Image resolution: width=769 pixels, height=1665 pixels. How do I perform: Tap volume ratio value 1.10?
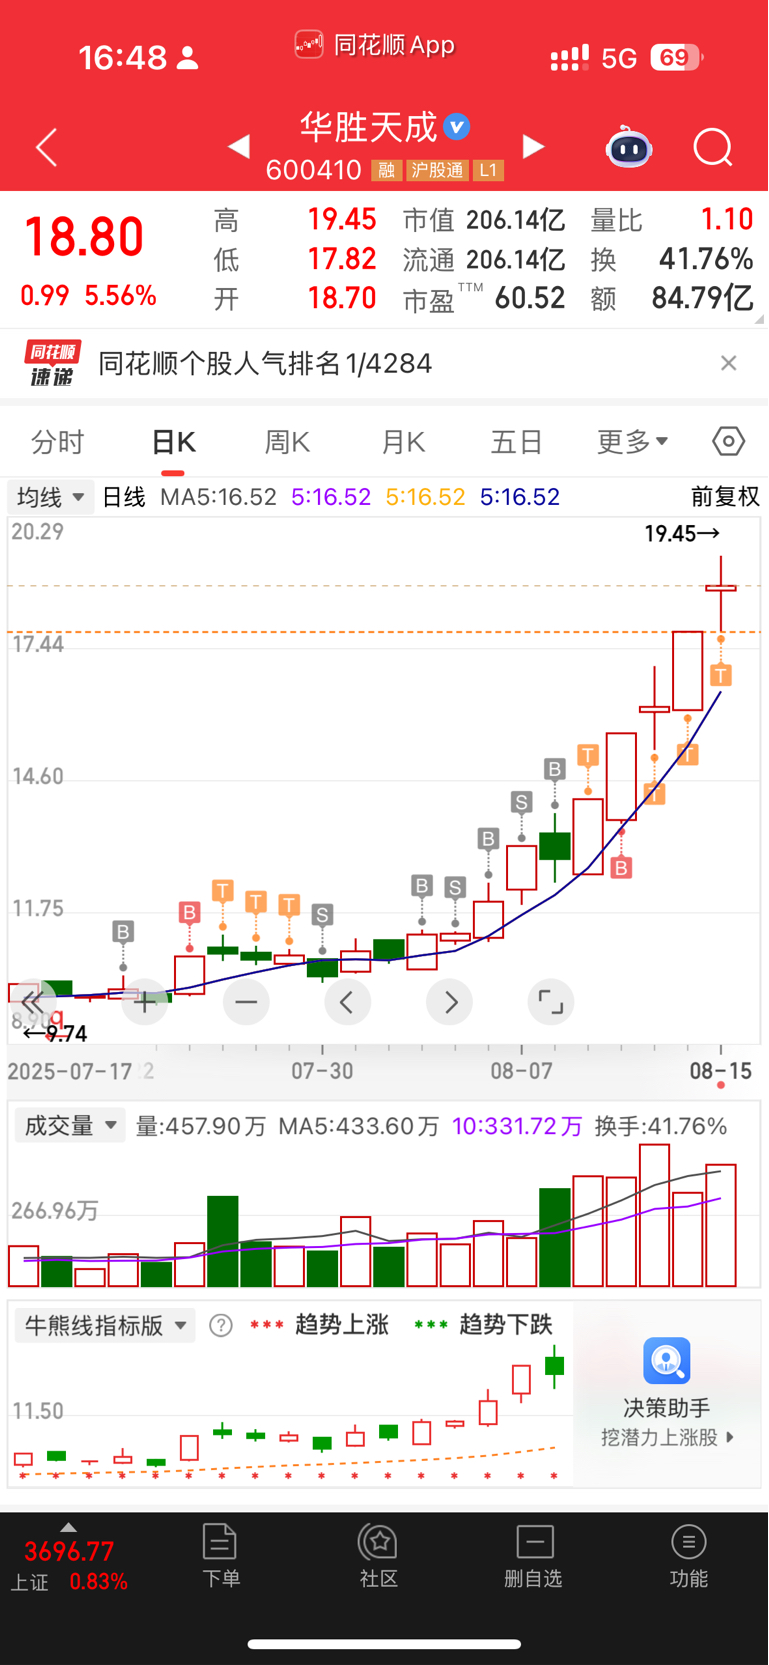coord(727,219)
